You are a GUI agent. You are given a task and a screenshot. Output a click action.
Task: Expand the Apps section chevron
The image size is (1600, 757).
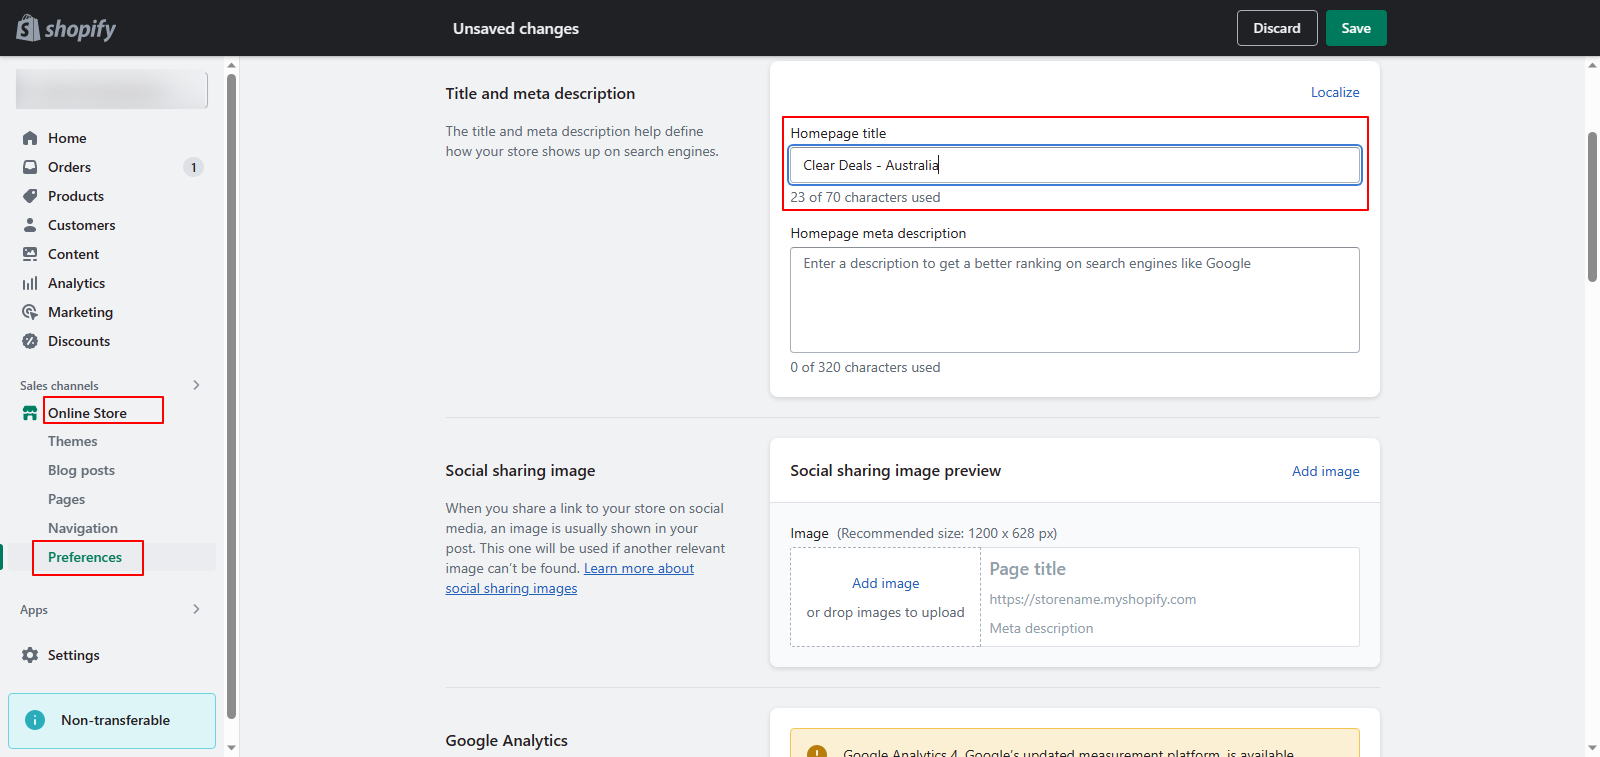[x=196, y=609]
